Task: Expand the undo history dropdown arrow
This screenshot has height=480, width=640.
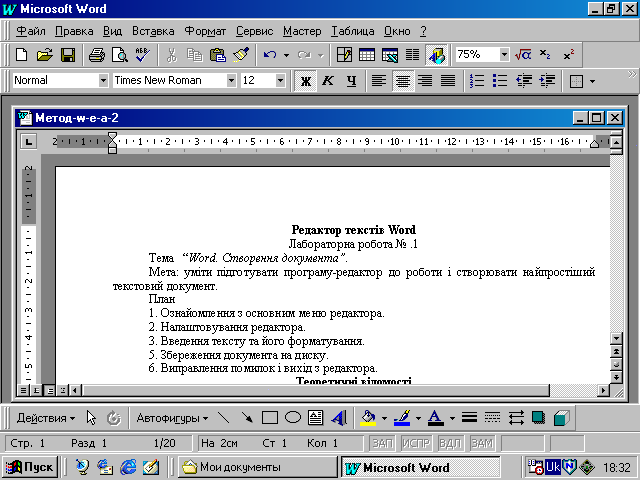Action: point(286,55)
